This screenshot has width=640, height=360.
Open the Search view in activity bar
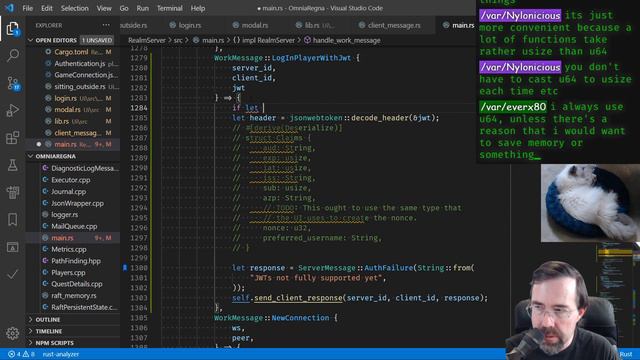pyautogui.click(x=12, y=55)
